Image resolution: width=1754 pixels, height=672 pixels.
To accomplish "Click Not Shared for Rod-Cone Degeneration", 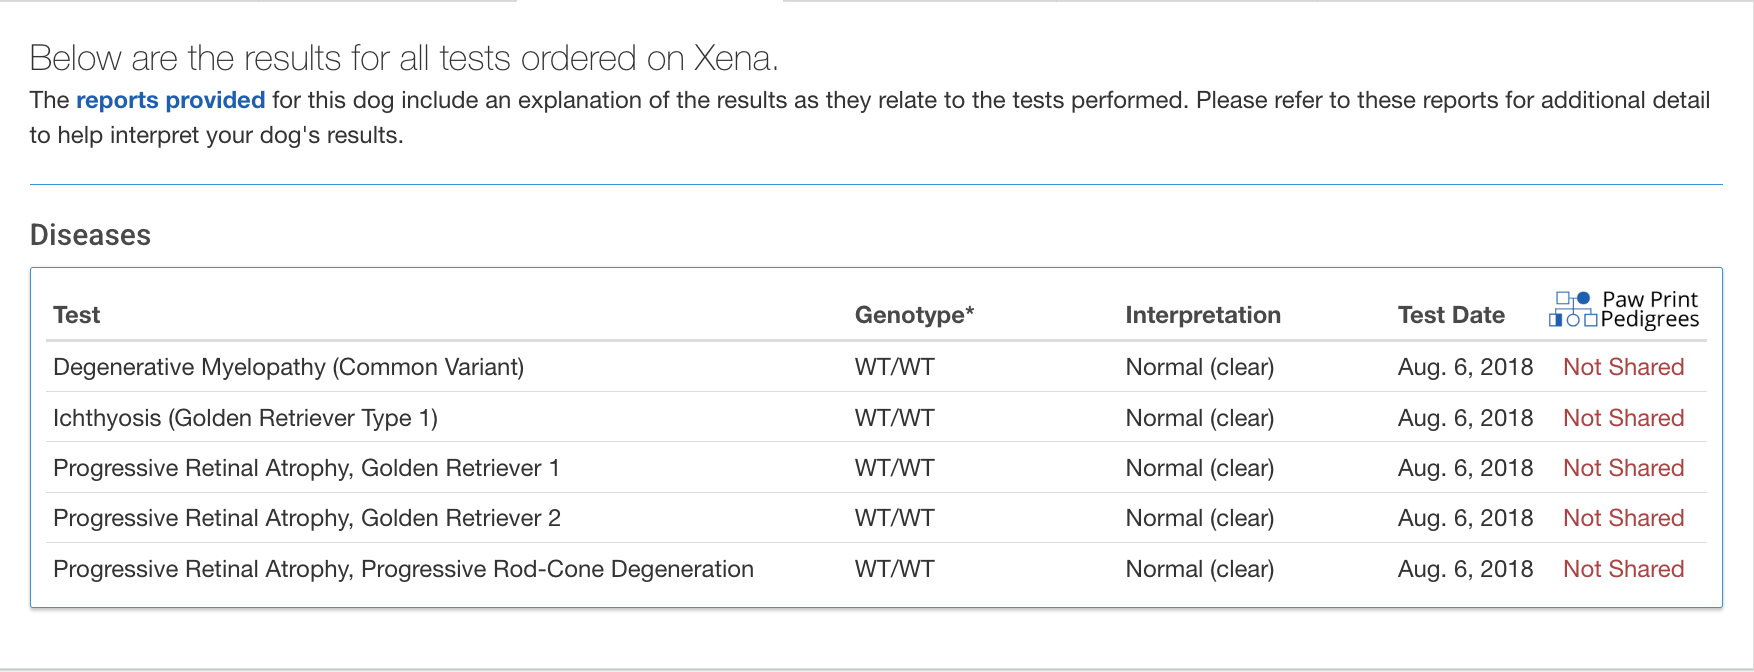I will [x=1623, y=569].
